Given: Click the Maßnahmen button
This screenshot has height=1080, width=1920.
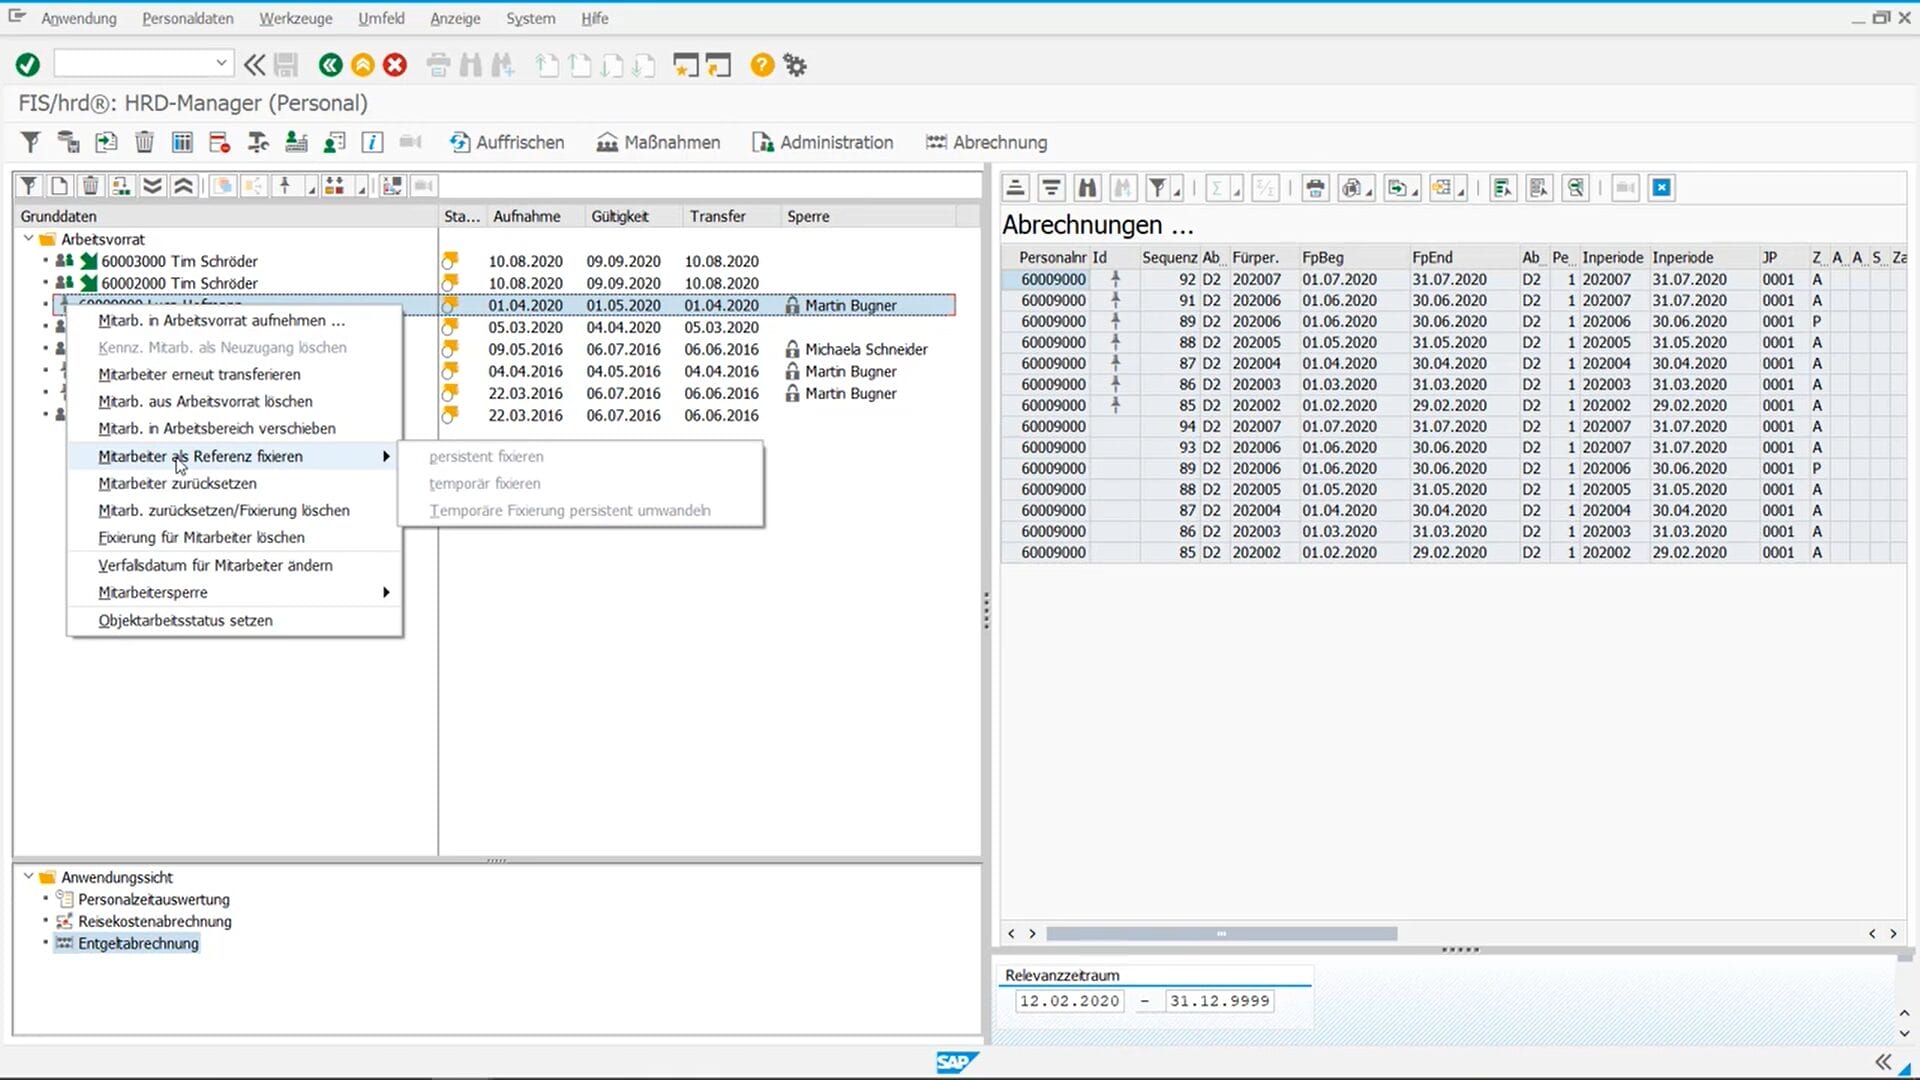Looking at the screenshot, I should tap(658, 142).
